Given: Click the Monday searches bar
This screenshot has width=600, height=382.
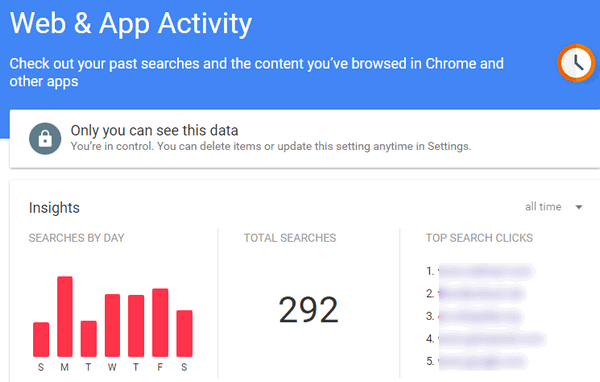Looking at the screenshot, I should tap(65, 317).
